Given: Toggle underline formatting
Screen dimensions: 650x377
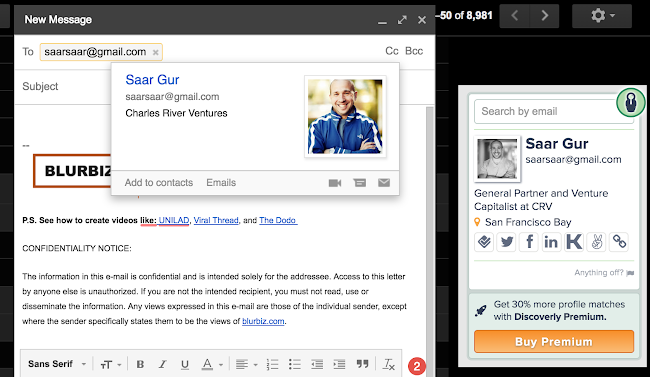Looking at the screenshot, I should [x=185, y=364].
